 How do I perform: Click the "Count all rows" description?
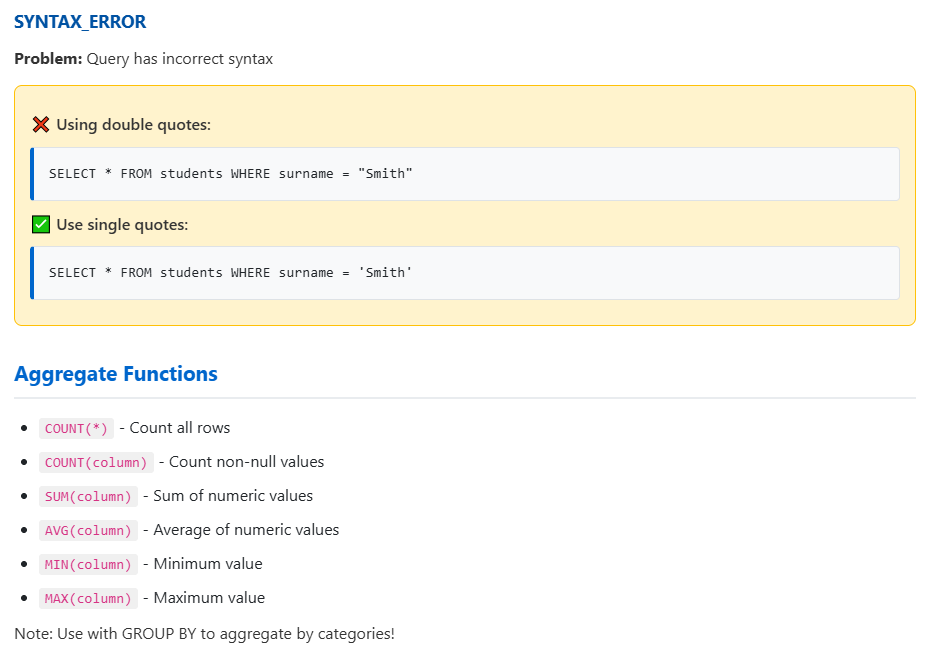180,428
